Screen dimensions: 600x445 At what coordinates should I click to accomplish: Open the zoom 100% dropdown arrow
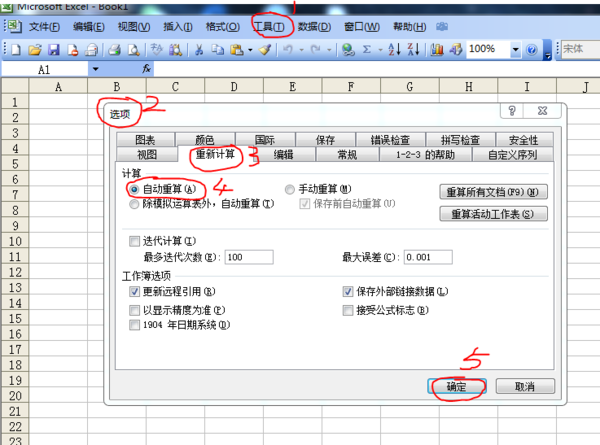click(516, 49)
